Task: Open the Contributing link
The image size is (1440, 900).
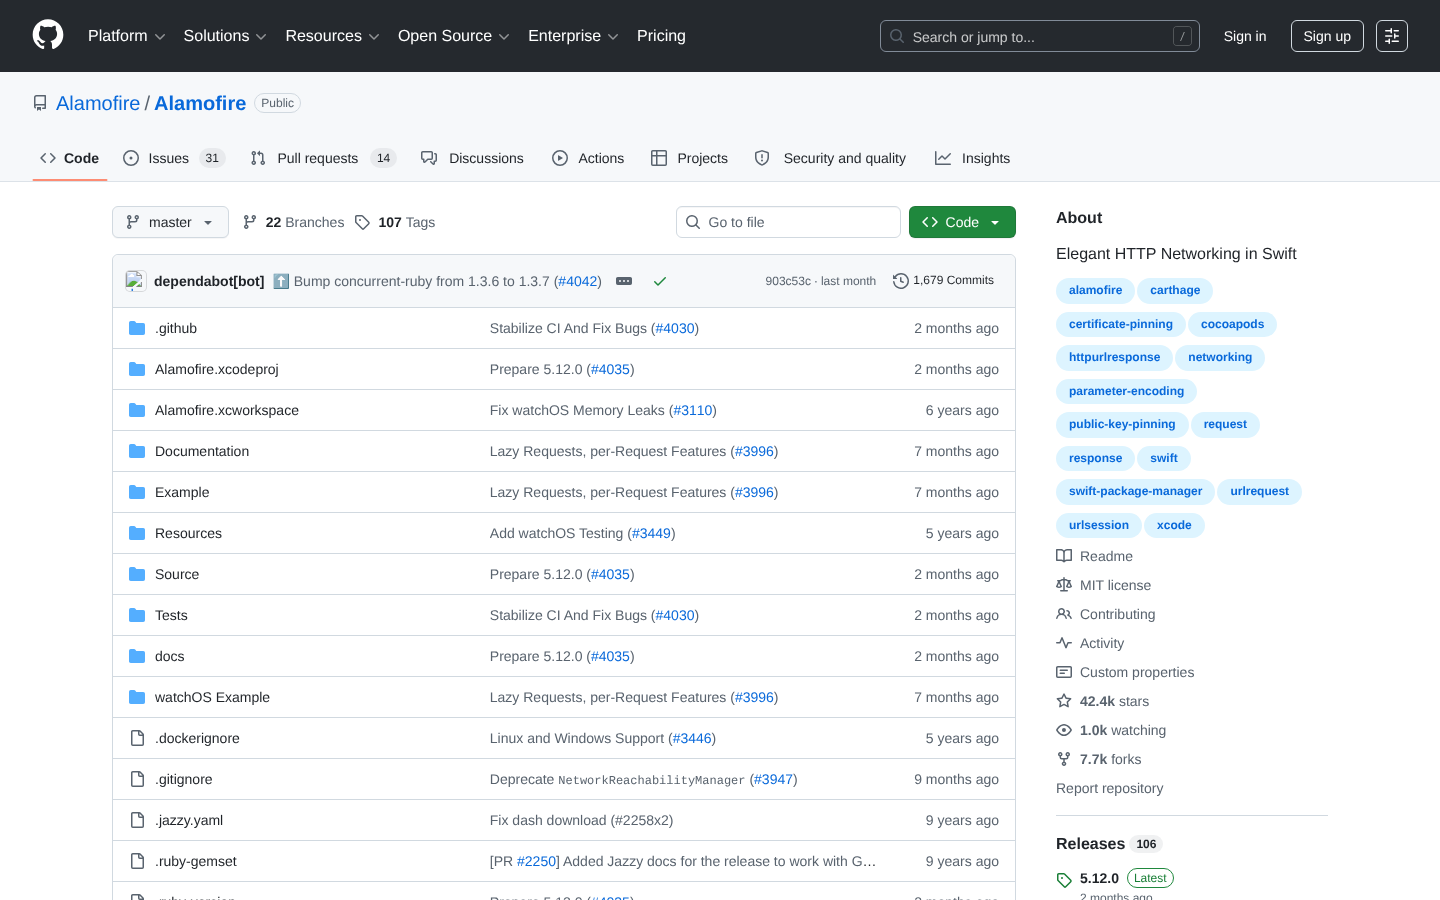Action: pyautogui.click(x=1117, y=614)
